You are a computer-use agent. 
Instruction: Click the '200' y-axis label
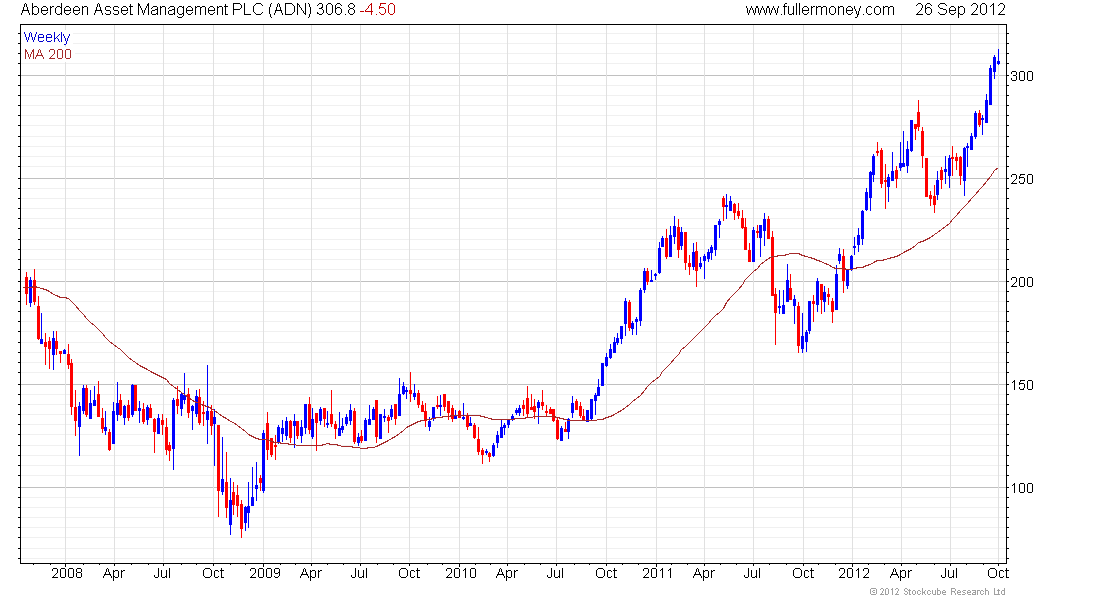pyautogui.click(x=1021, y=282)
